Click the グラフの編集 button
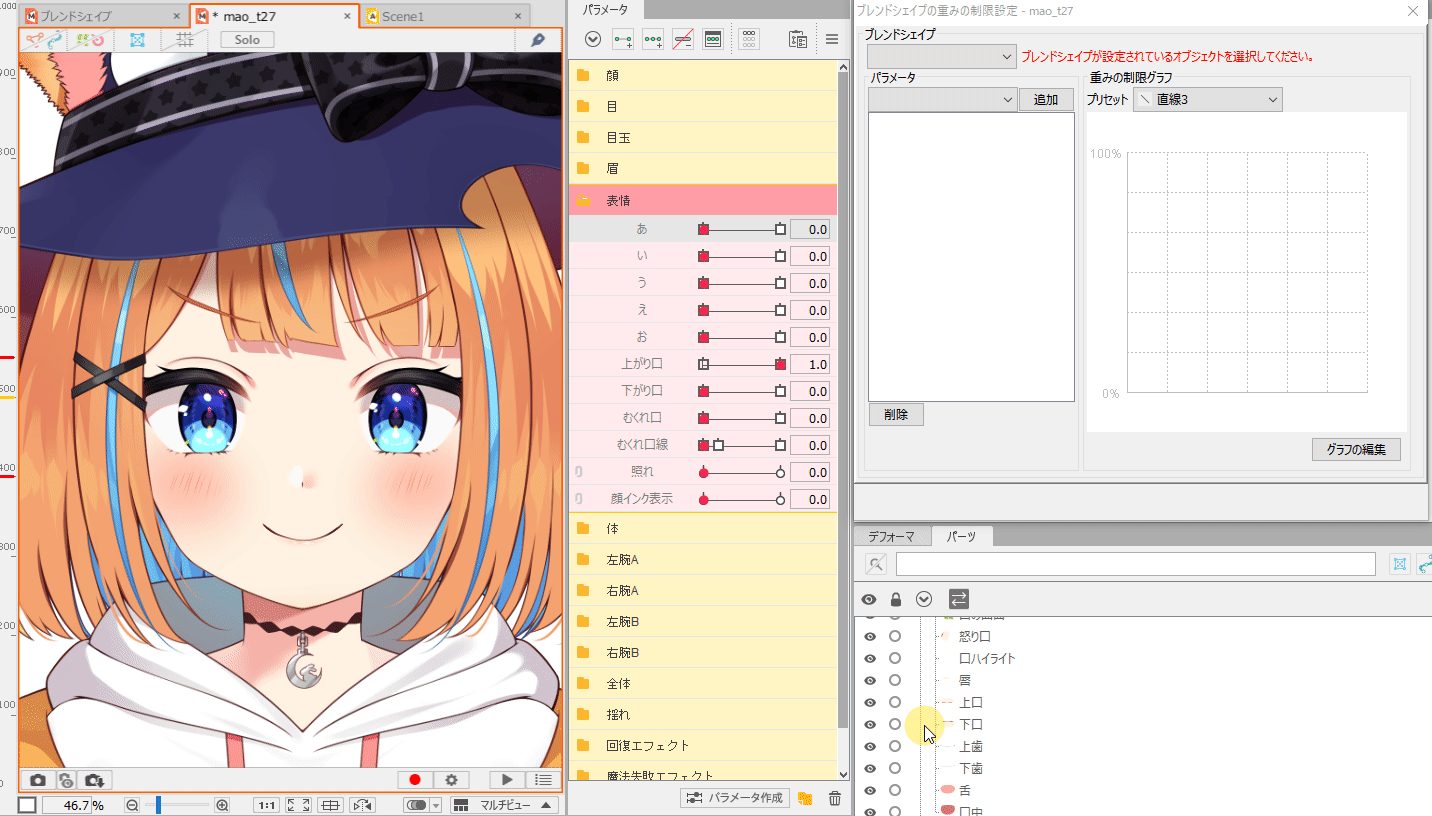Image resolution: width=1432 pixels, height=816 pixels. 1355,449
